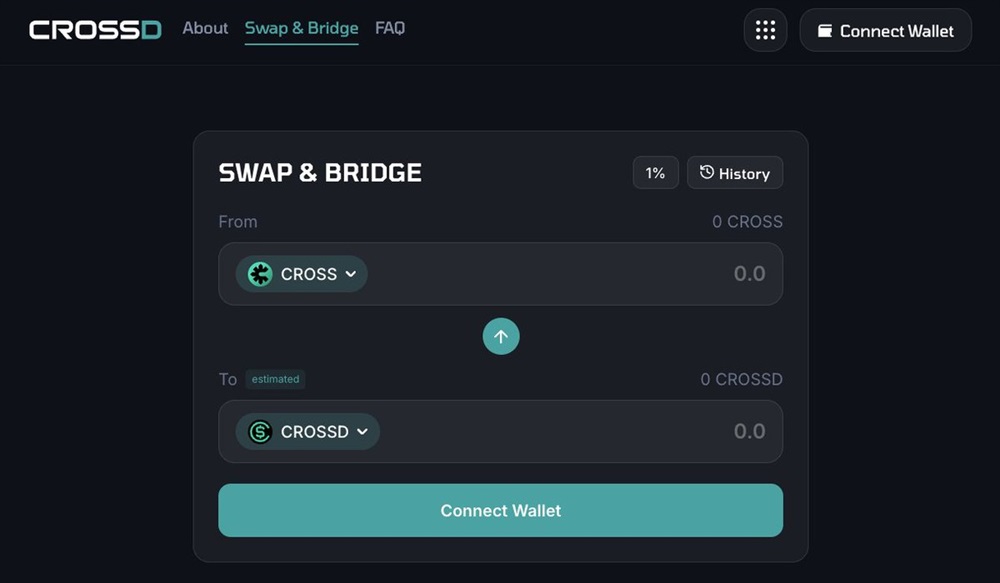Viewport: 1000px width, 583px height.
Task: Click the CROSSD token logo icon
Action: (260, 432)
